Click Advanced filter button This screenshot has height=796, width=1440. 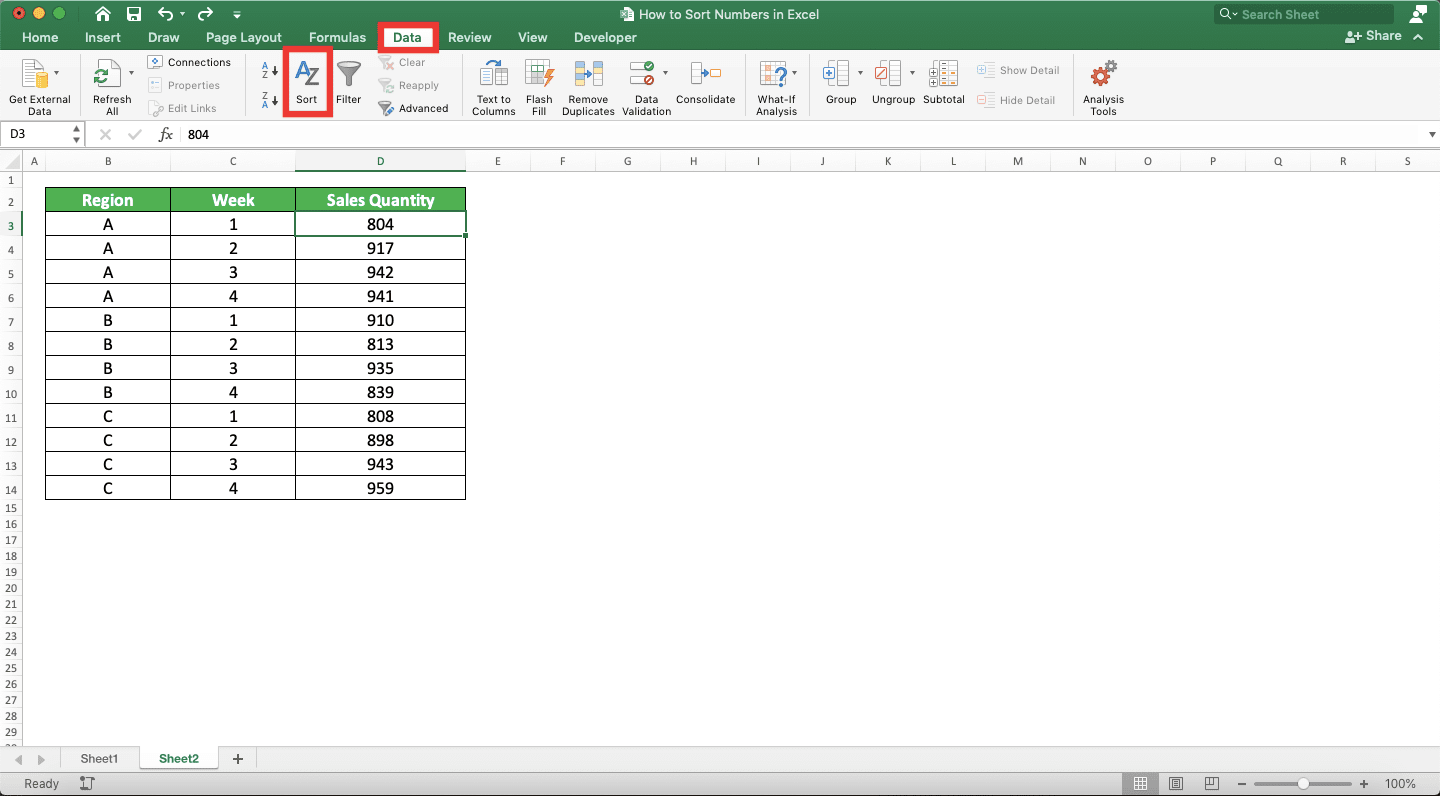413,108
